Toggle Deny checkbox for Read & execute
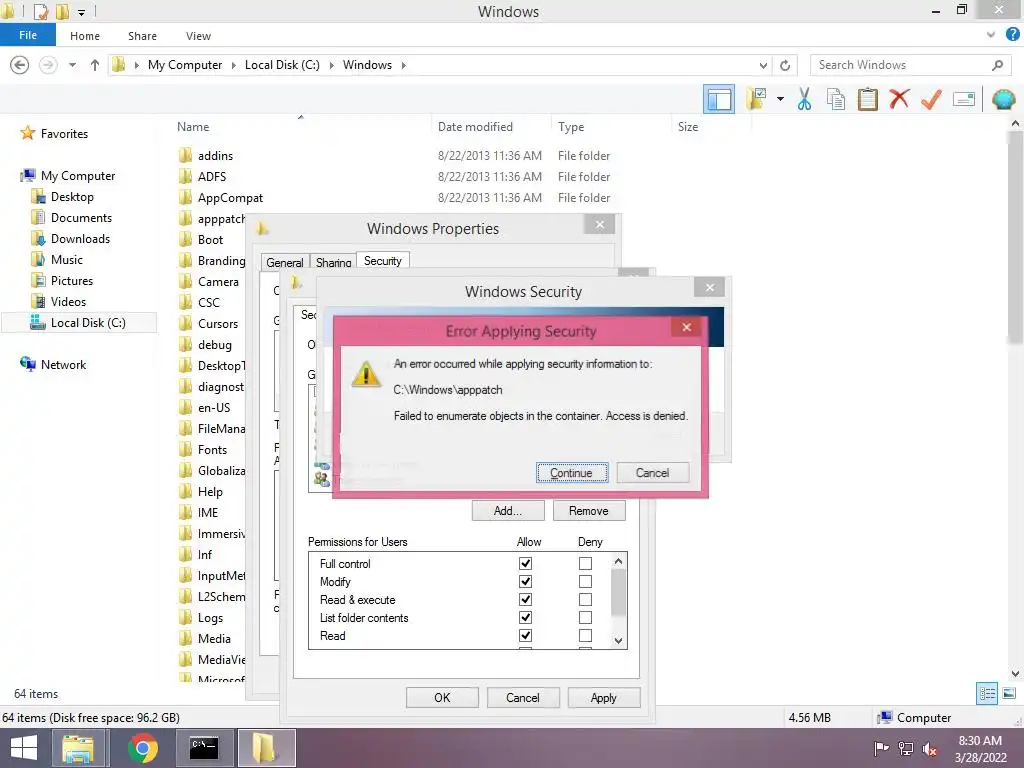The width and height of the screenshot is (1024, 768). pyautogui.click(x=585, y=600)
